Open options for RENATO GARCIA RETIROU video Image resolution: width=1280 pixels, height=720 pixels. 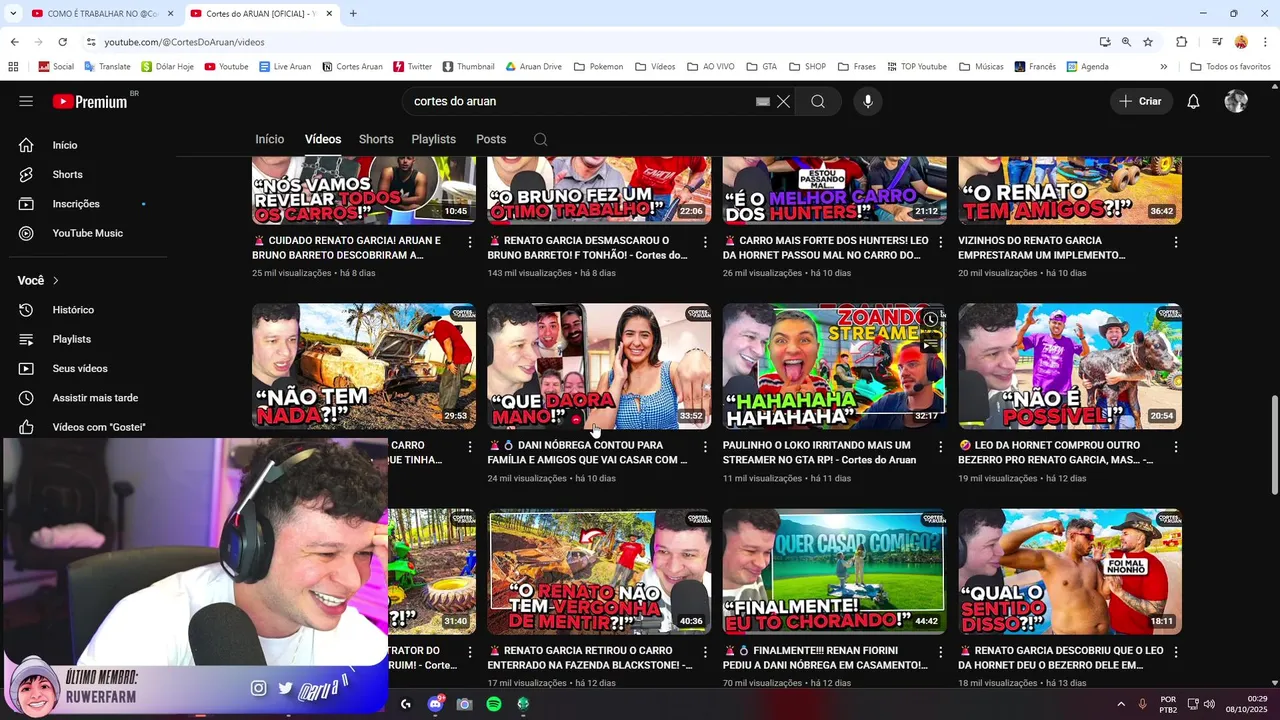[x=705, y=652]
